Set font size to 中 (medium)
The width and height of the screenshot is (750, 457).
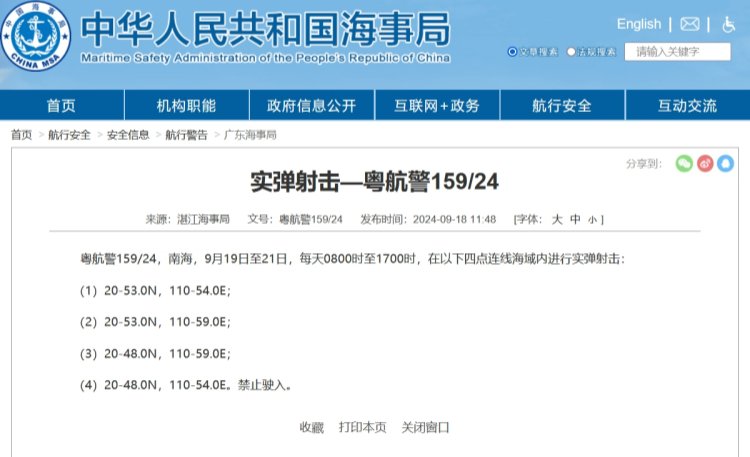(x=575, y=219)
